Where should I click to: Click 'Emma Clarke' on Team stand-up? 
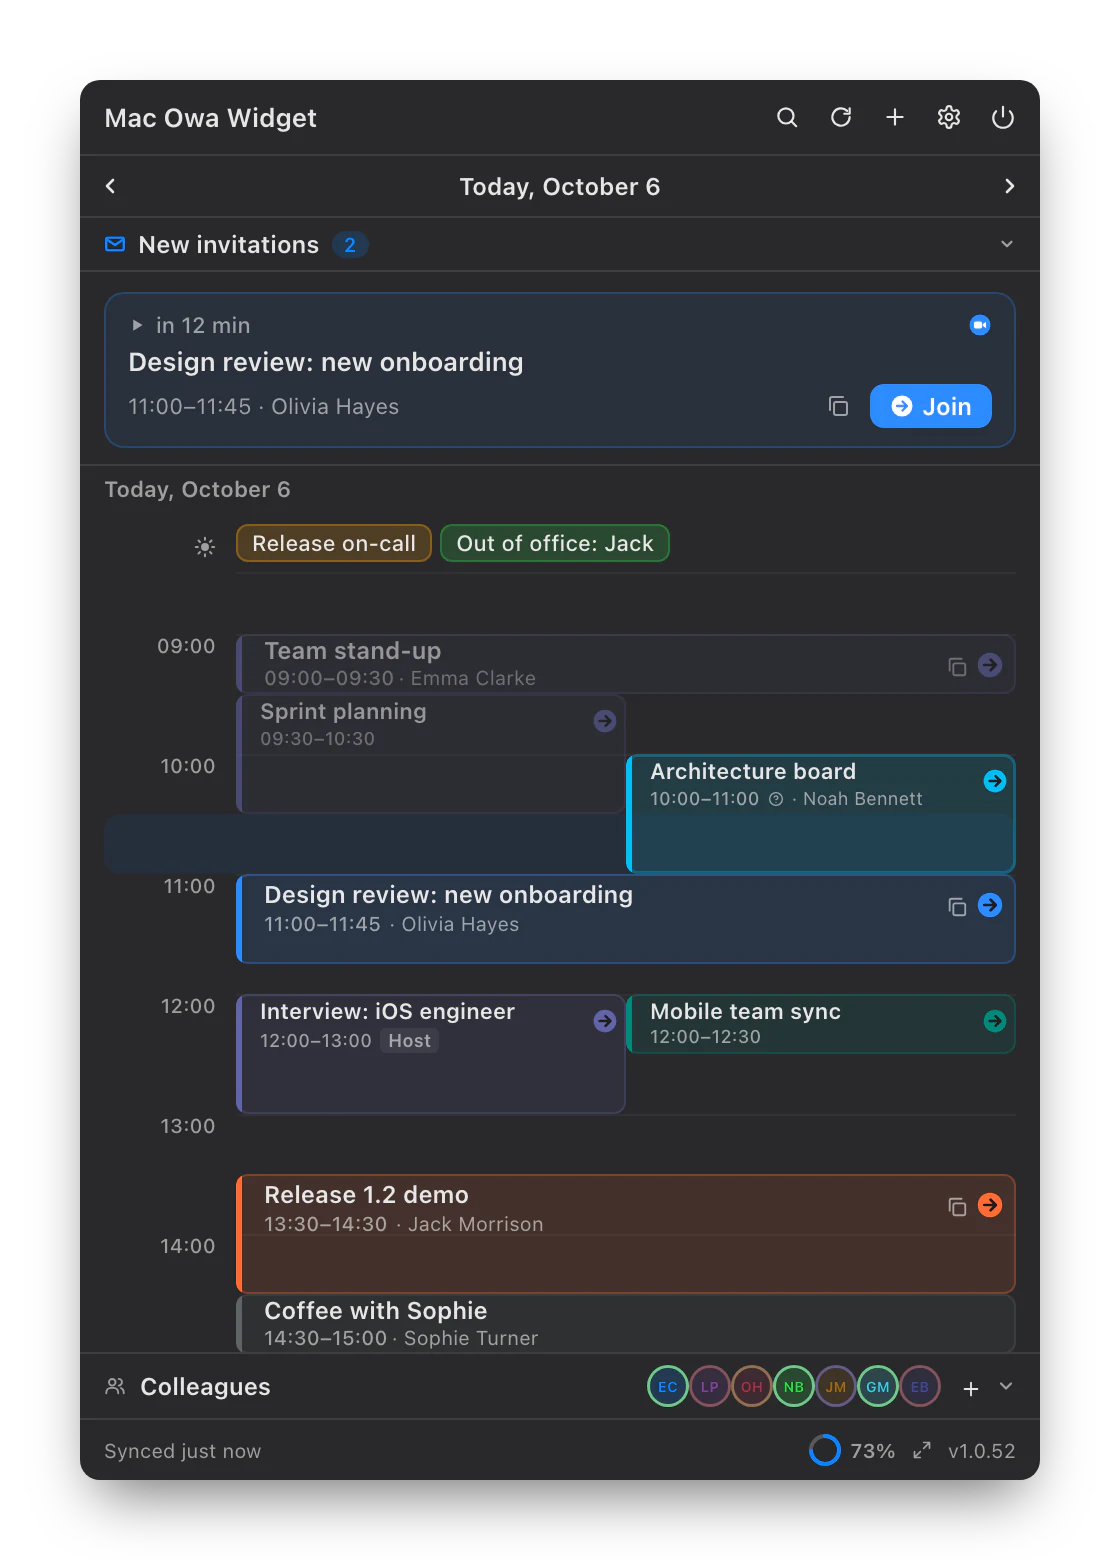point(473,678)
